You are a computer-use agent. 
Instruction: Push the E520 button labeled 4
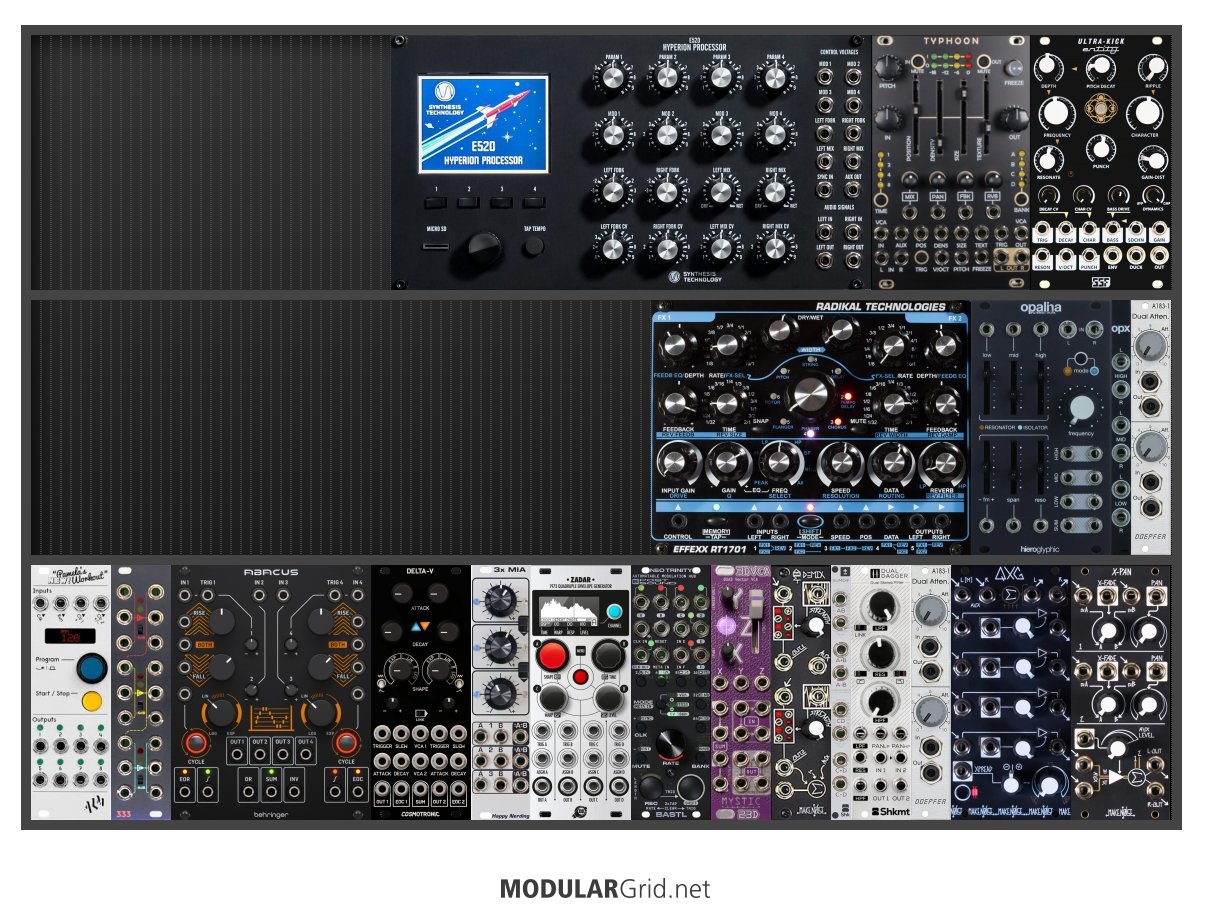(534, 203)
